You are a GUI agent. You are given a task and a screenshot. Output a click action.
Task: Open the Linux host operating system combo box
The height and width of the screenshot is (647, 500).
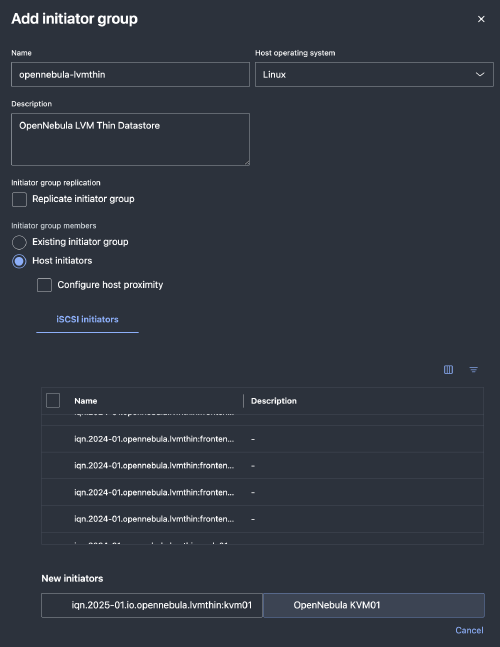click(x=374, y=74)
